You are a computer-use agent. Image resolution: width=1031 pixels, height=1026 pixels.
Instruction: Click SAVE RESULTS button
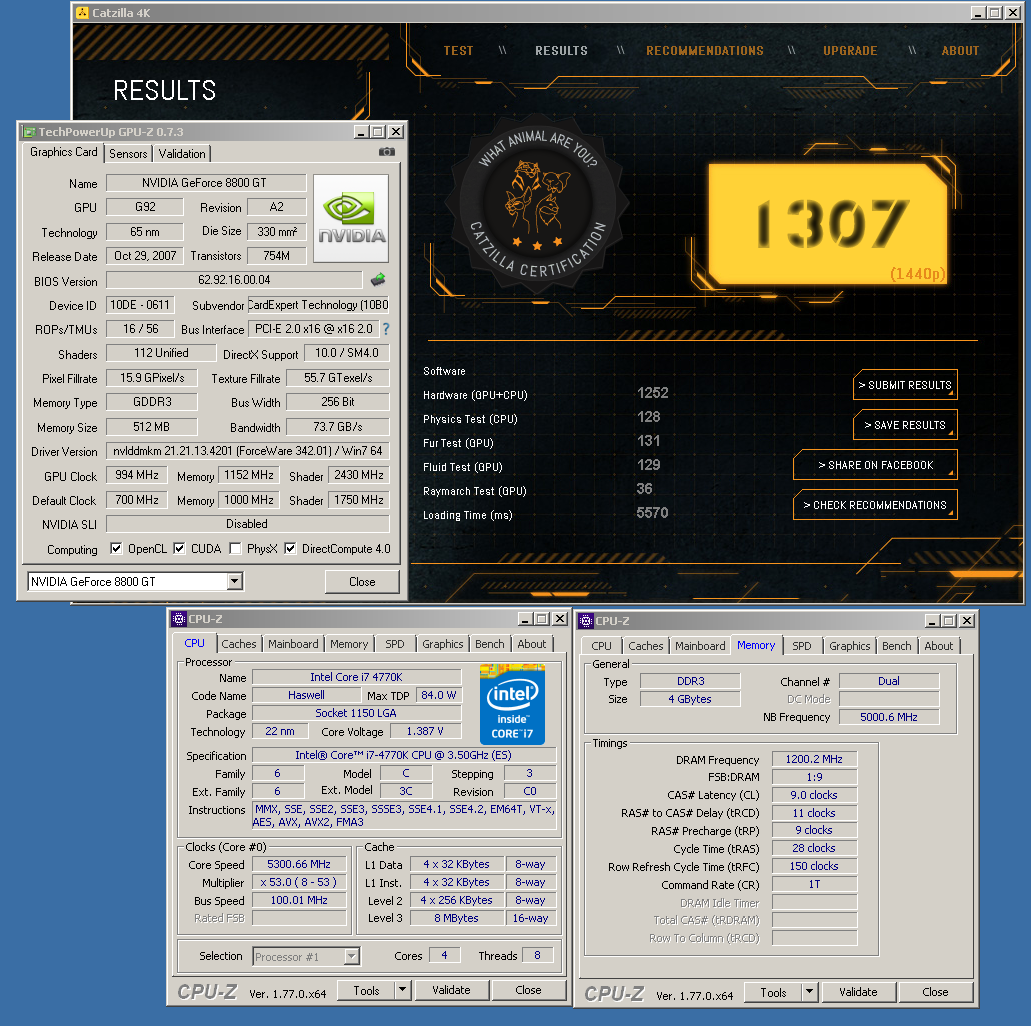point(905,425)
